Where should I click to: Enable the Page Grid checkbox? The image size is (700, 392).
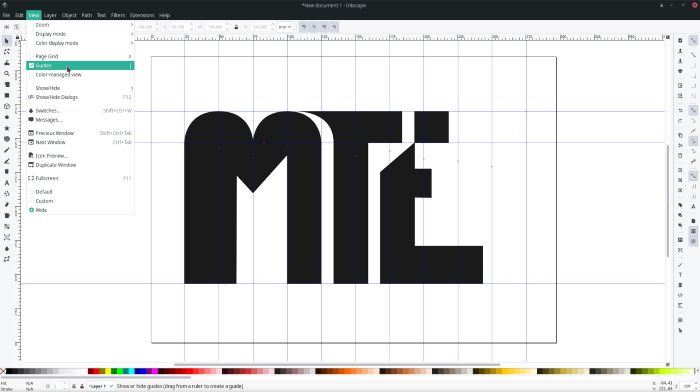(31, 56)
